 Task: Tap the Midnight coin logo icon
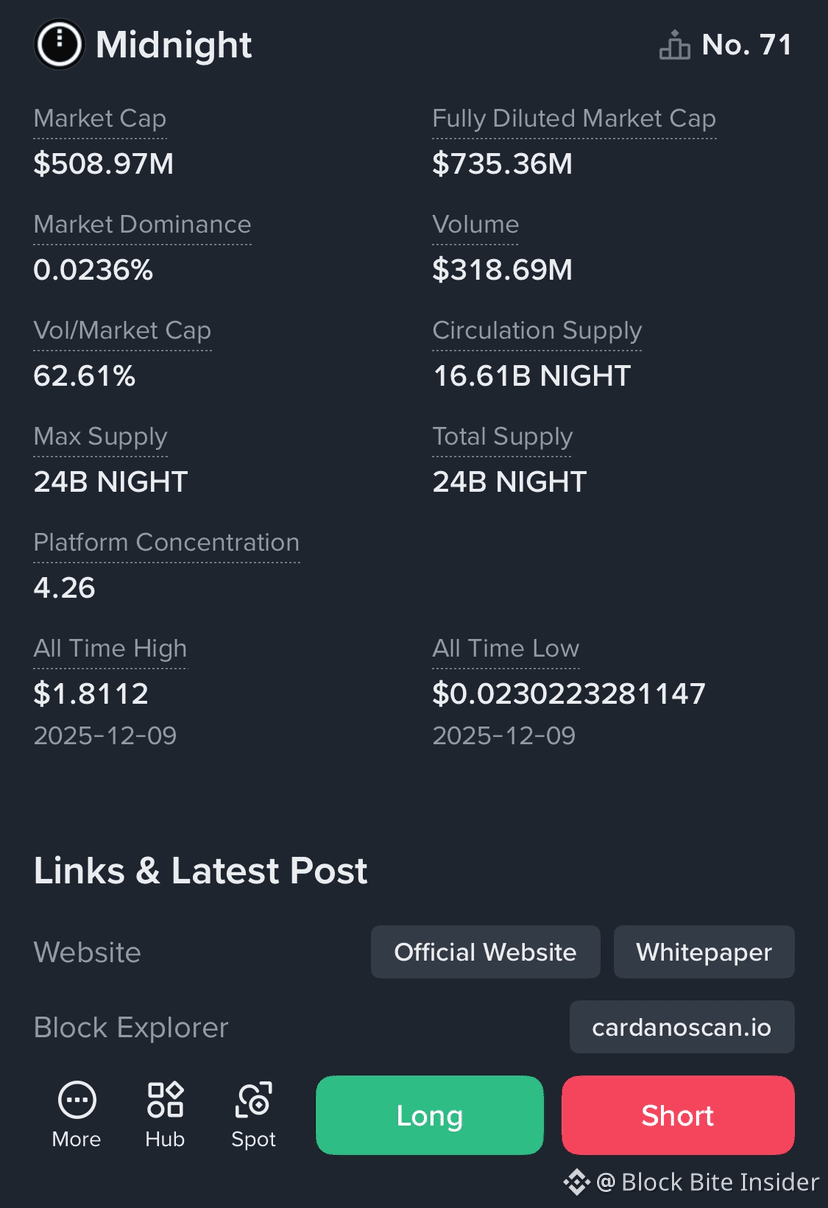tap(59, 44)
